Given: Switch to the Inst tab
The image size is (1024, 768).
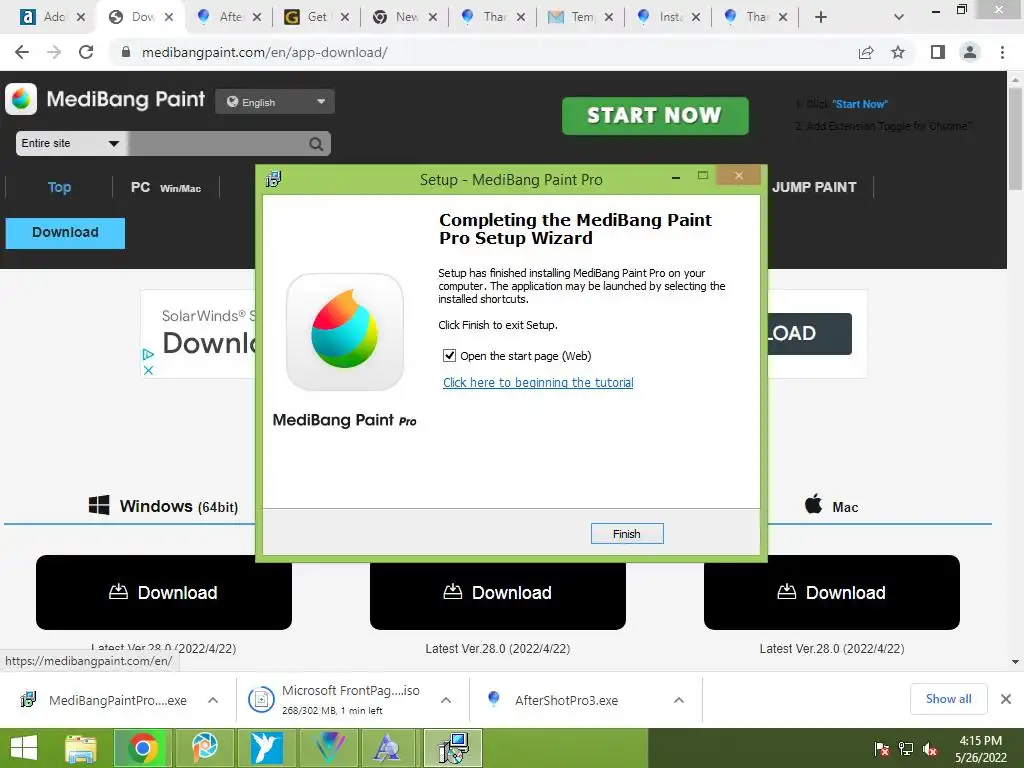Looking at the screenshot, I should point(669,17).
